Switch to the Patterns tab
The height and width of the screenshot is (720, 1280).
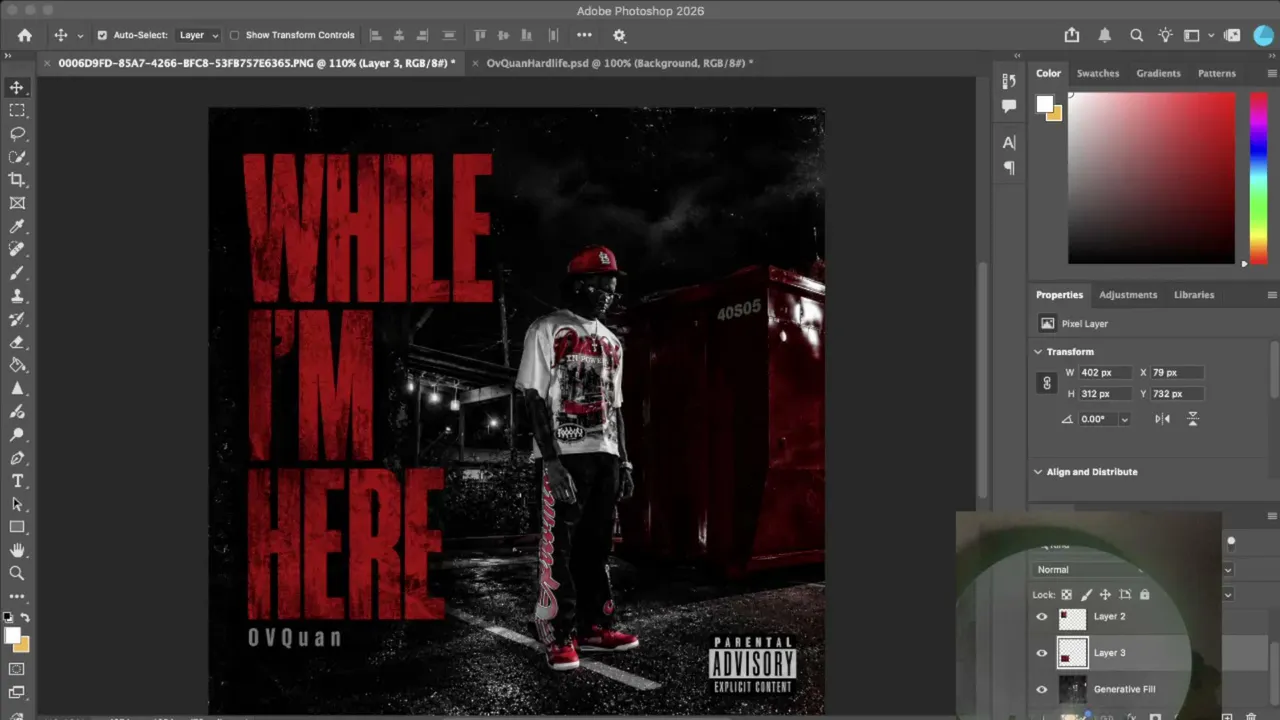1217,73
